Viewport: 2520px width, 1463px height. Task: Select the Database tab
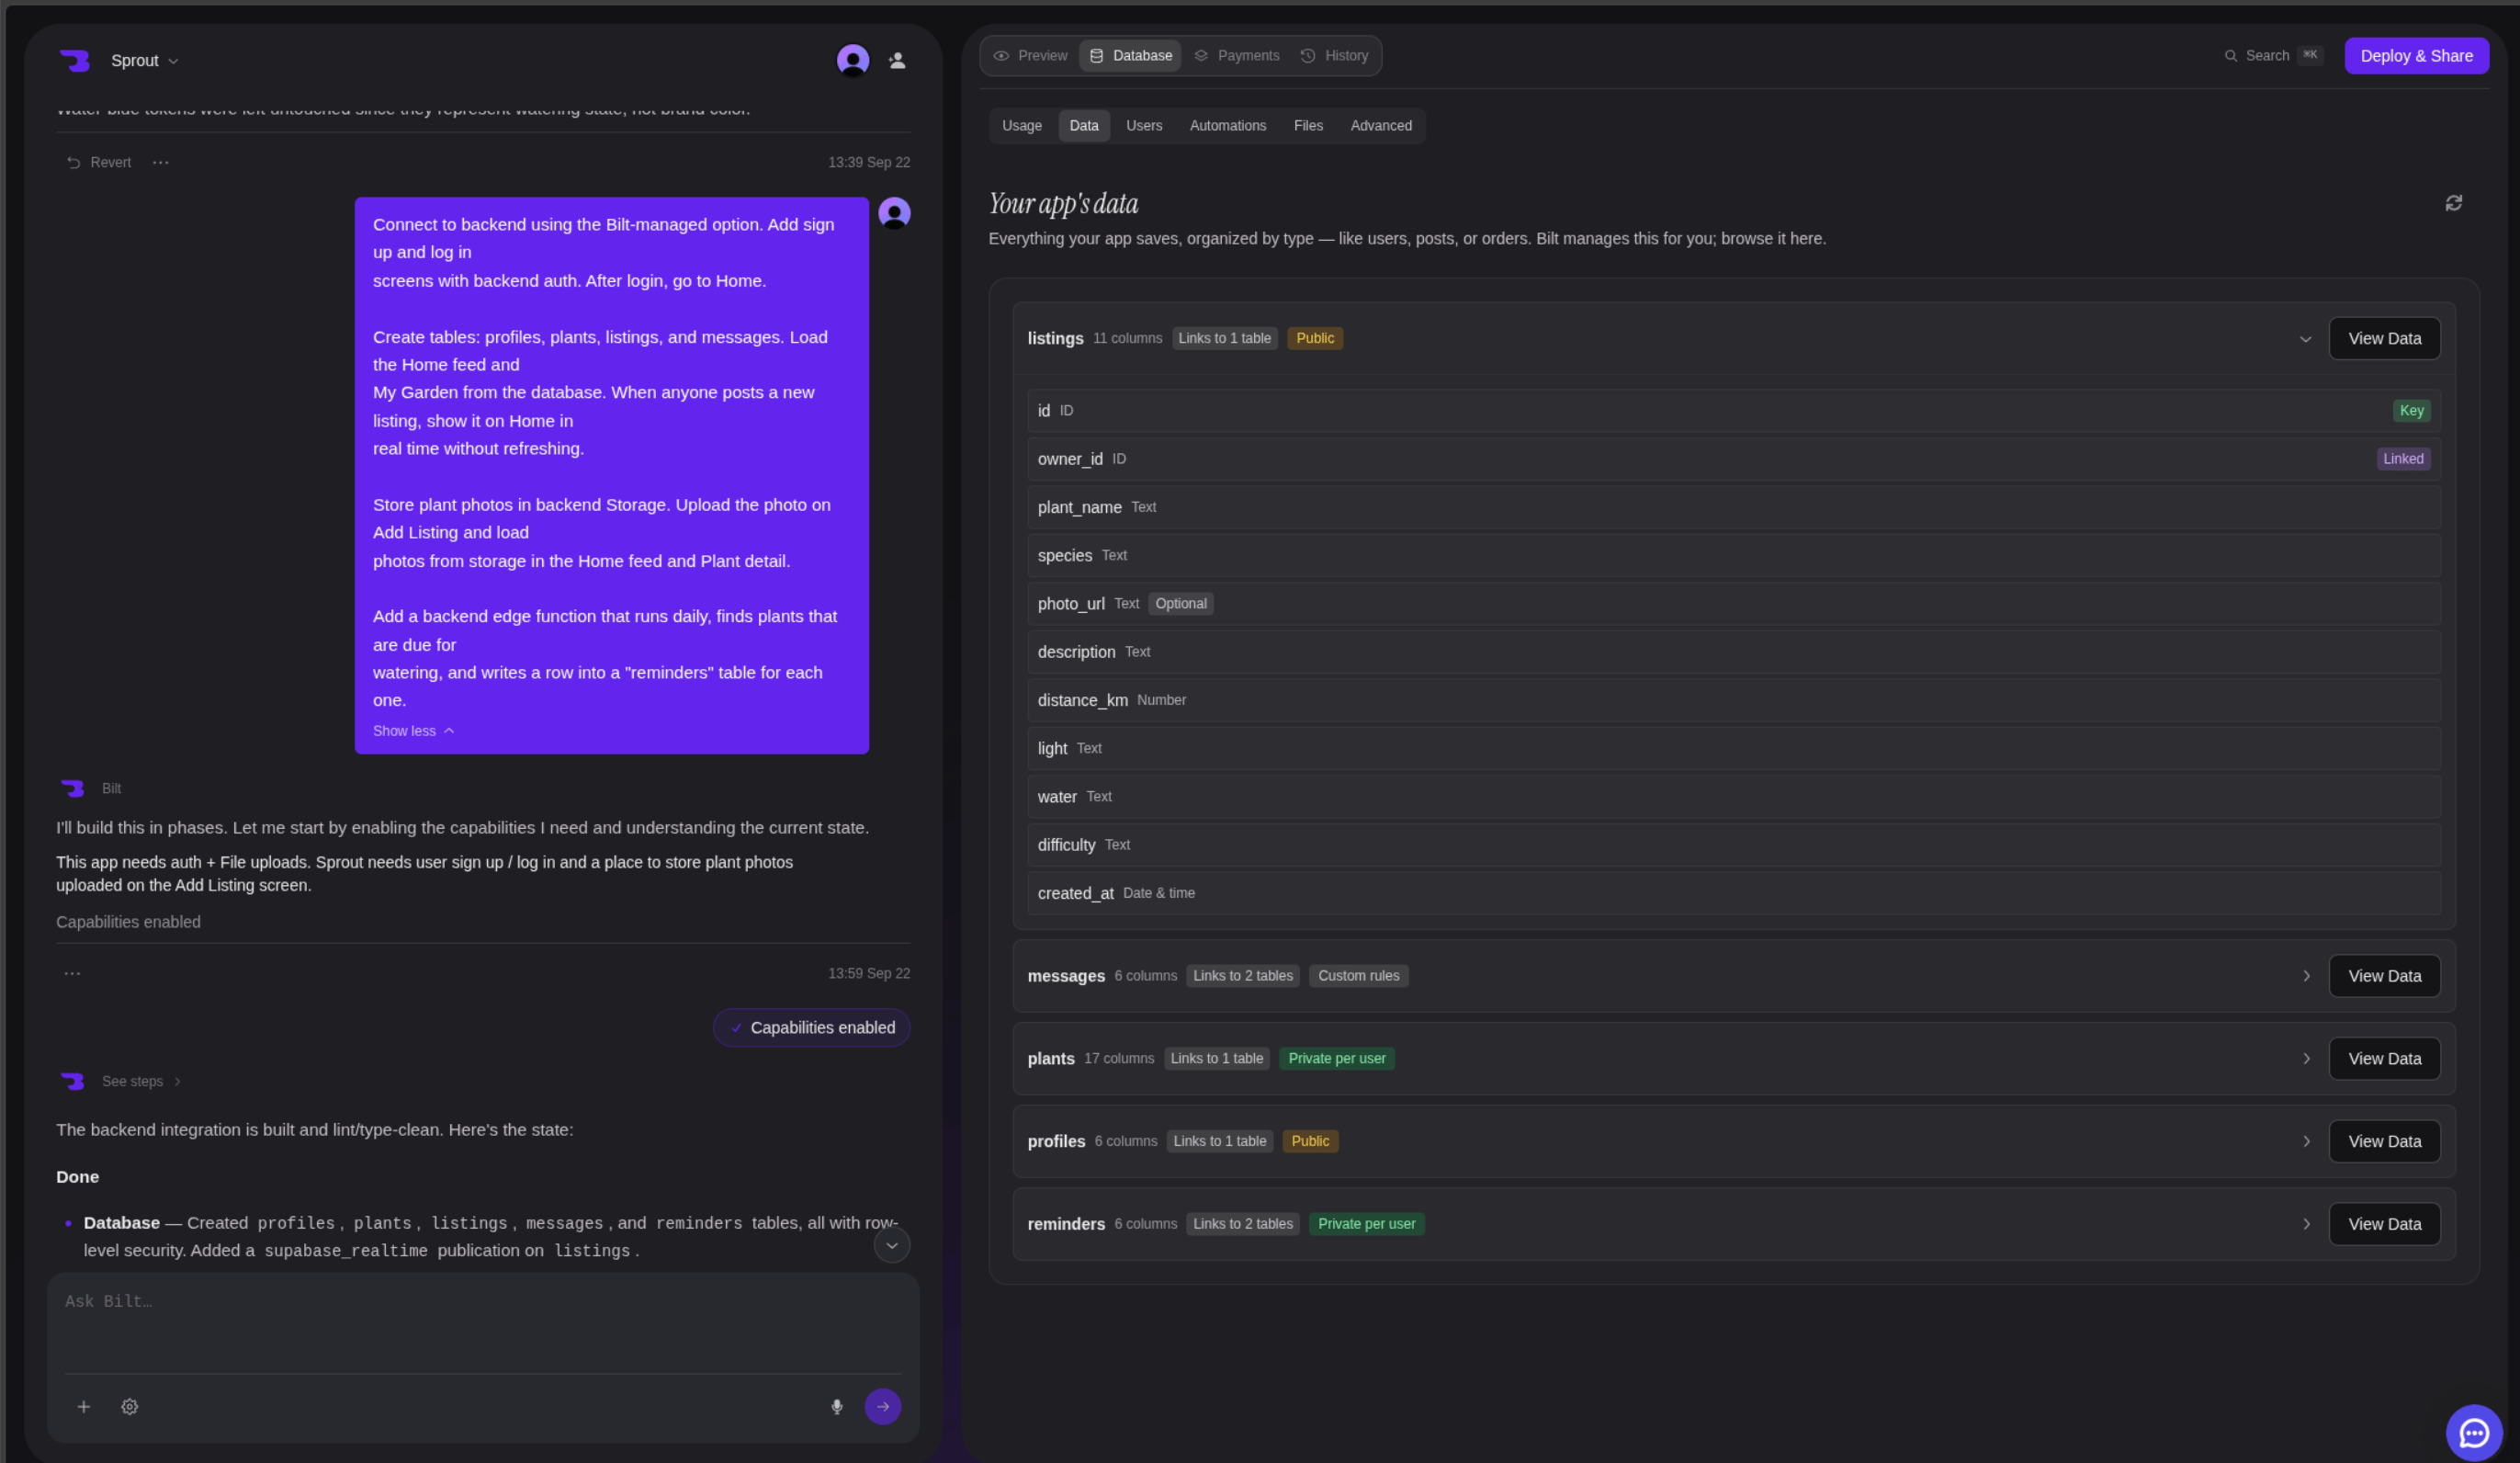pyautogui.click(x=1130, y=56)
